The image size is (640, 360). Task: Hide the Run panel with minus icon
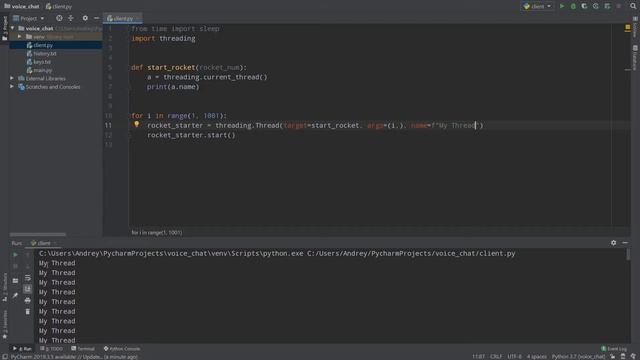click(625, 243)
